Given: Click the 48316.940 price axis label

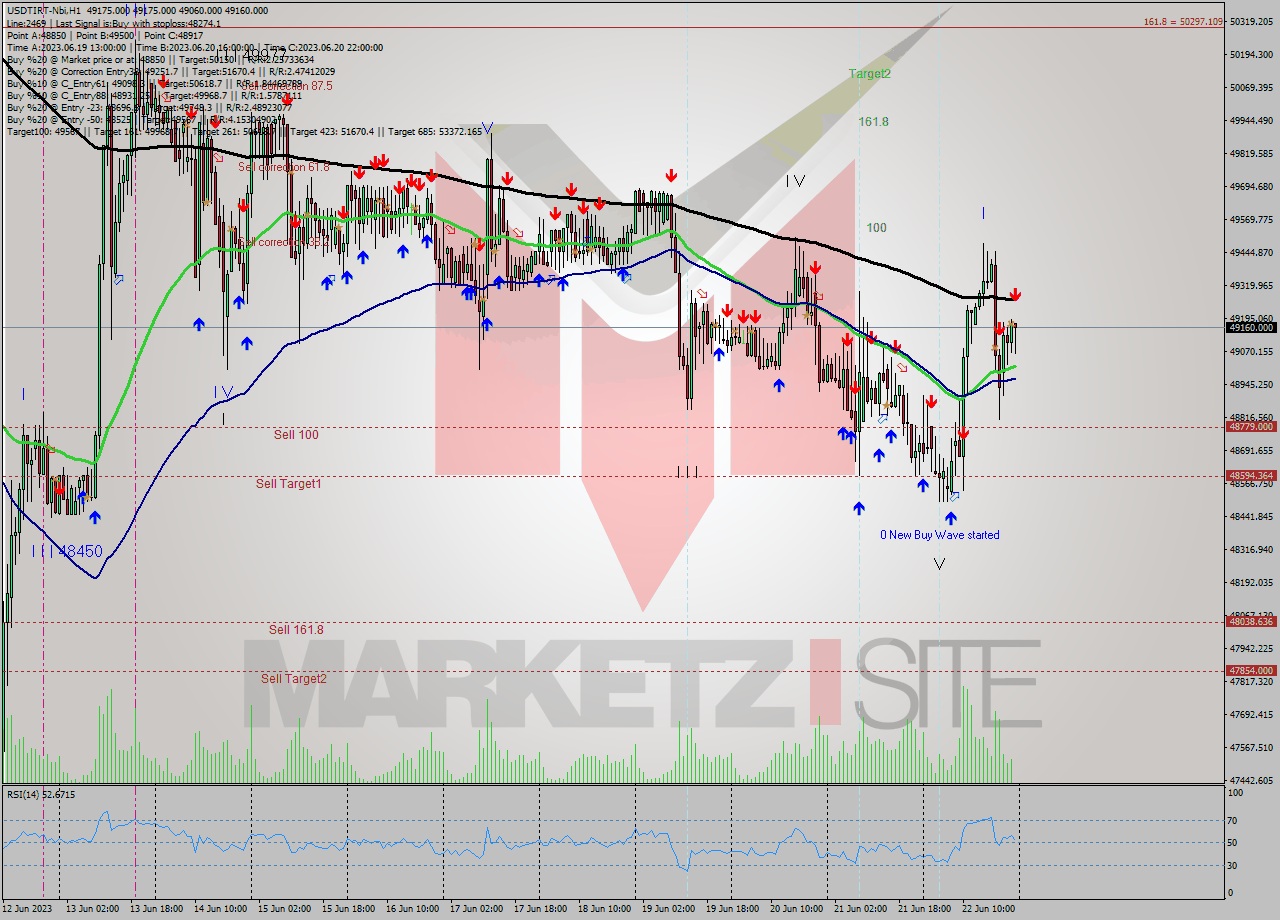Looking at the screenshot, I should point(1252,549).
